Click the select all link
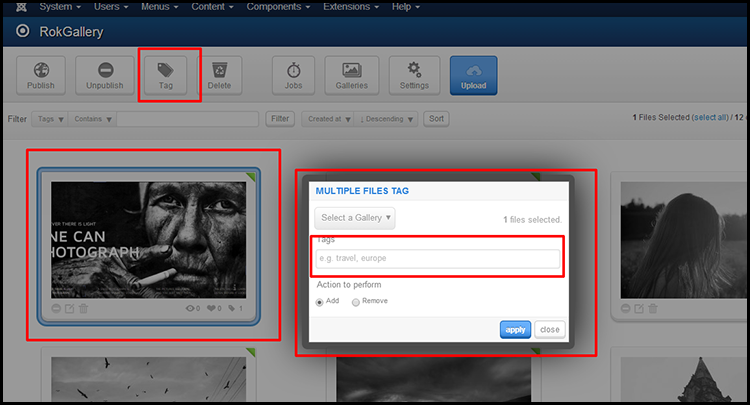Image resolution: width=750 pixels, height=405 pixels. [x=710, y=118]
